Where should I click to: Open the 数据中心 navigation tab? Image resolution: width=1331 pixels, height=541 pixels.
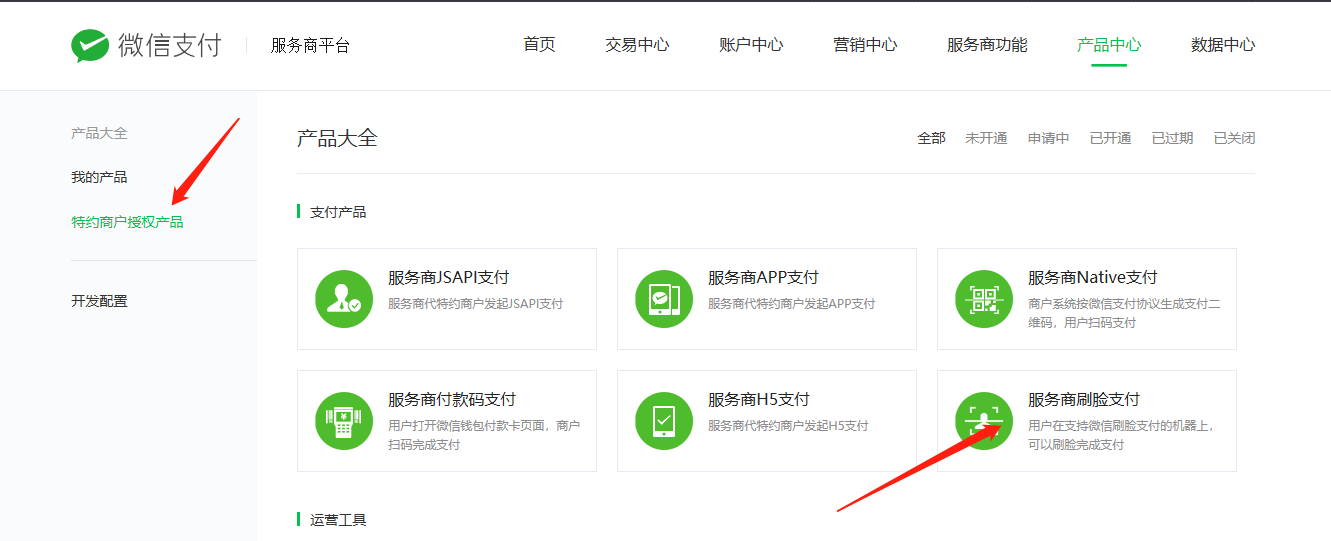tap(1223, 45)
